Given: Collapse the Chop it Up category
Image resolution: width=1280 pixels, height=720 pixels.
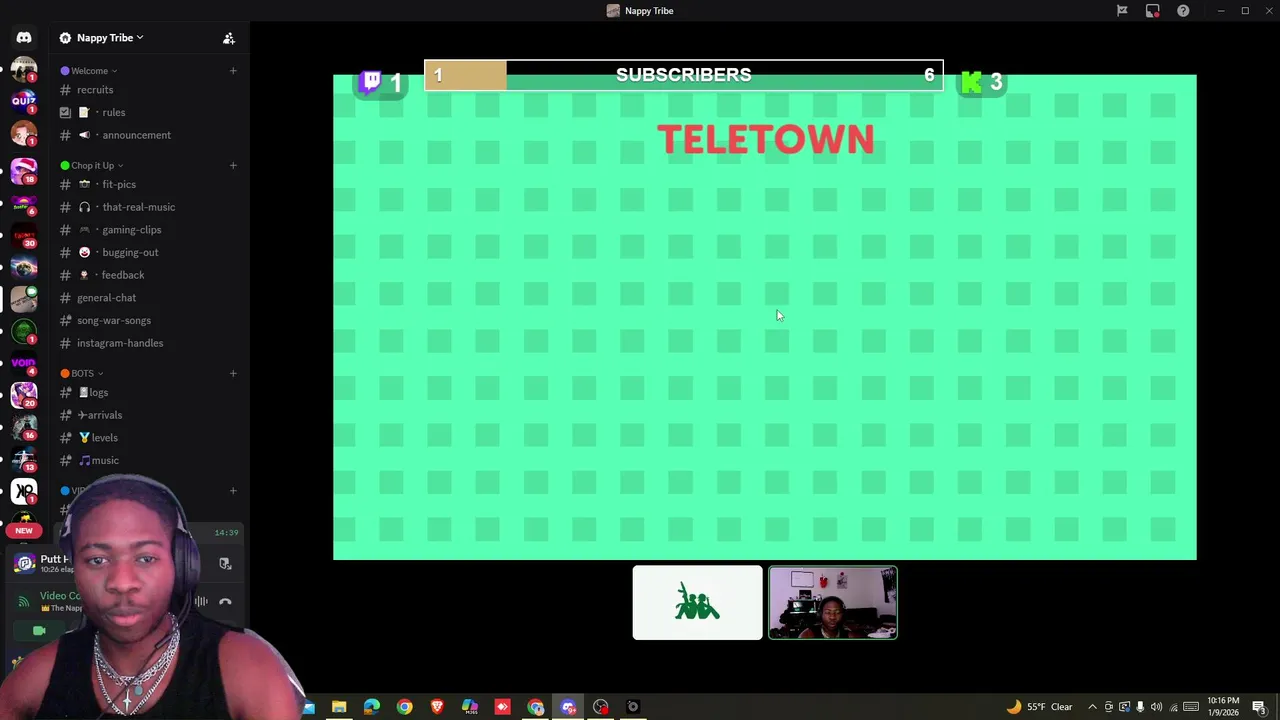Looking at the screenshot, I should [x=92, y=166].
